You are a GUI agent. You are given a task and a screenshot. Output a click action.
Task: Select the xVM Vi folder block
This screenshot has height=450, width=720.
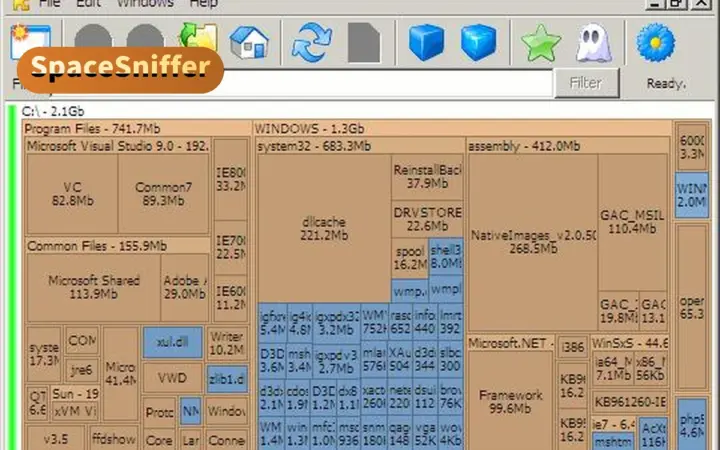[75, 411]
